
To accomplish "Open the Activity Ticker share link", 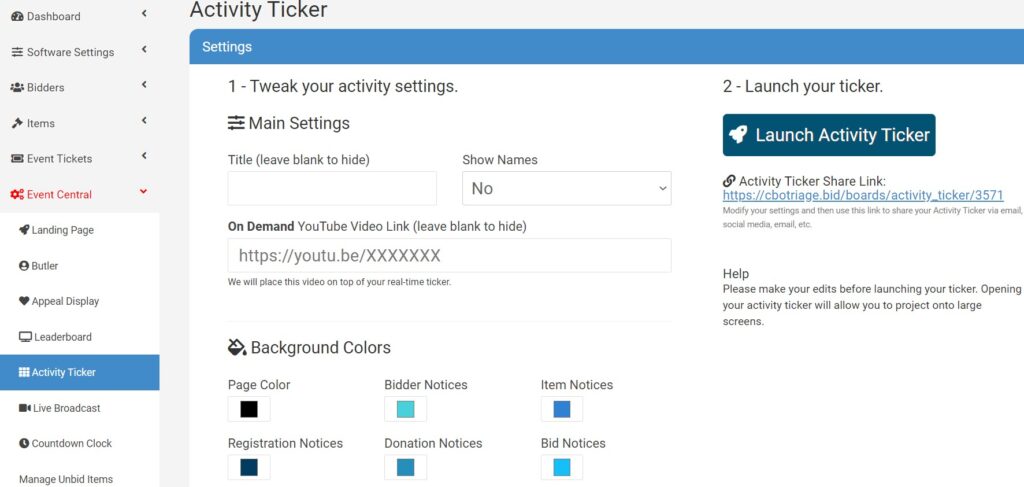I will pyautogui.click(x=862, y=196).
